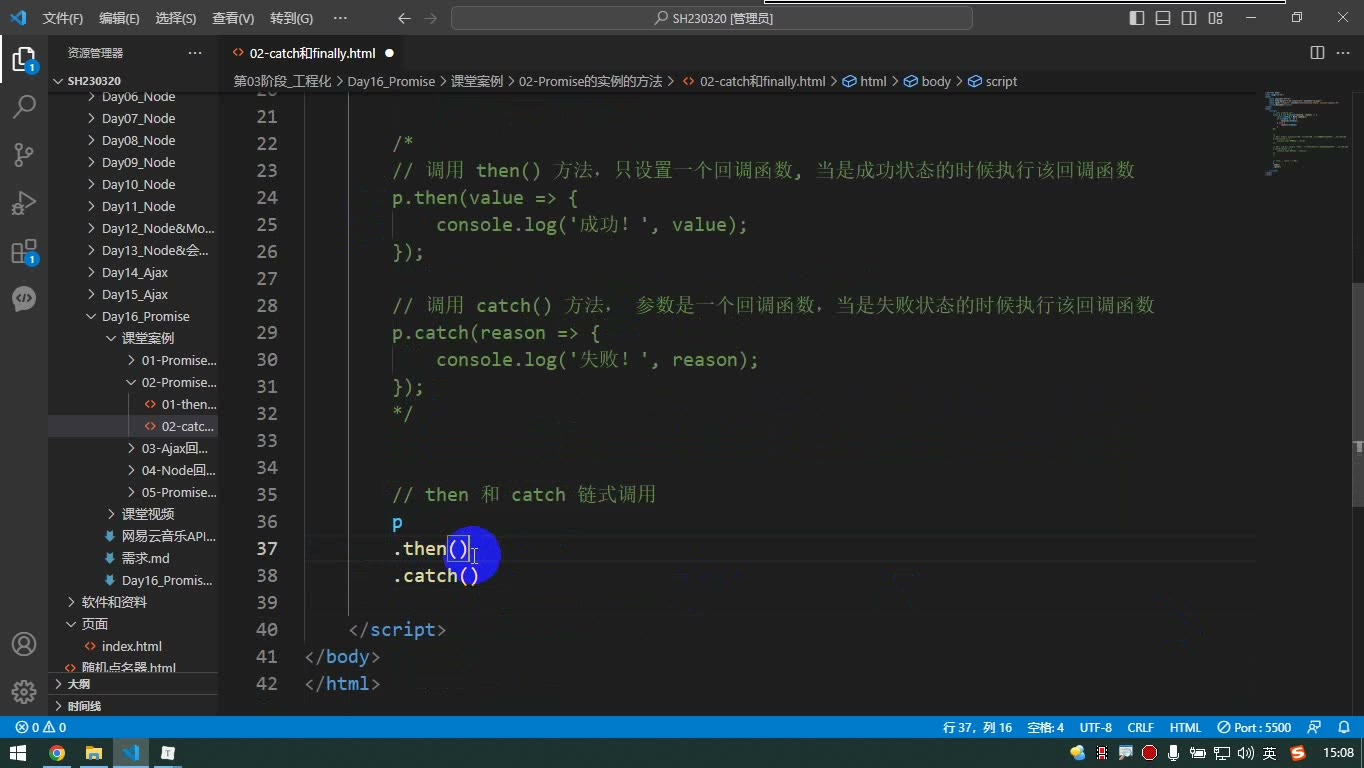
Task: Click the go back arrow in title bar
Action: point(404,18)
